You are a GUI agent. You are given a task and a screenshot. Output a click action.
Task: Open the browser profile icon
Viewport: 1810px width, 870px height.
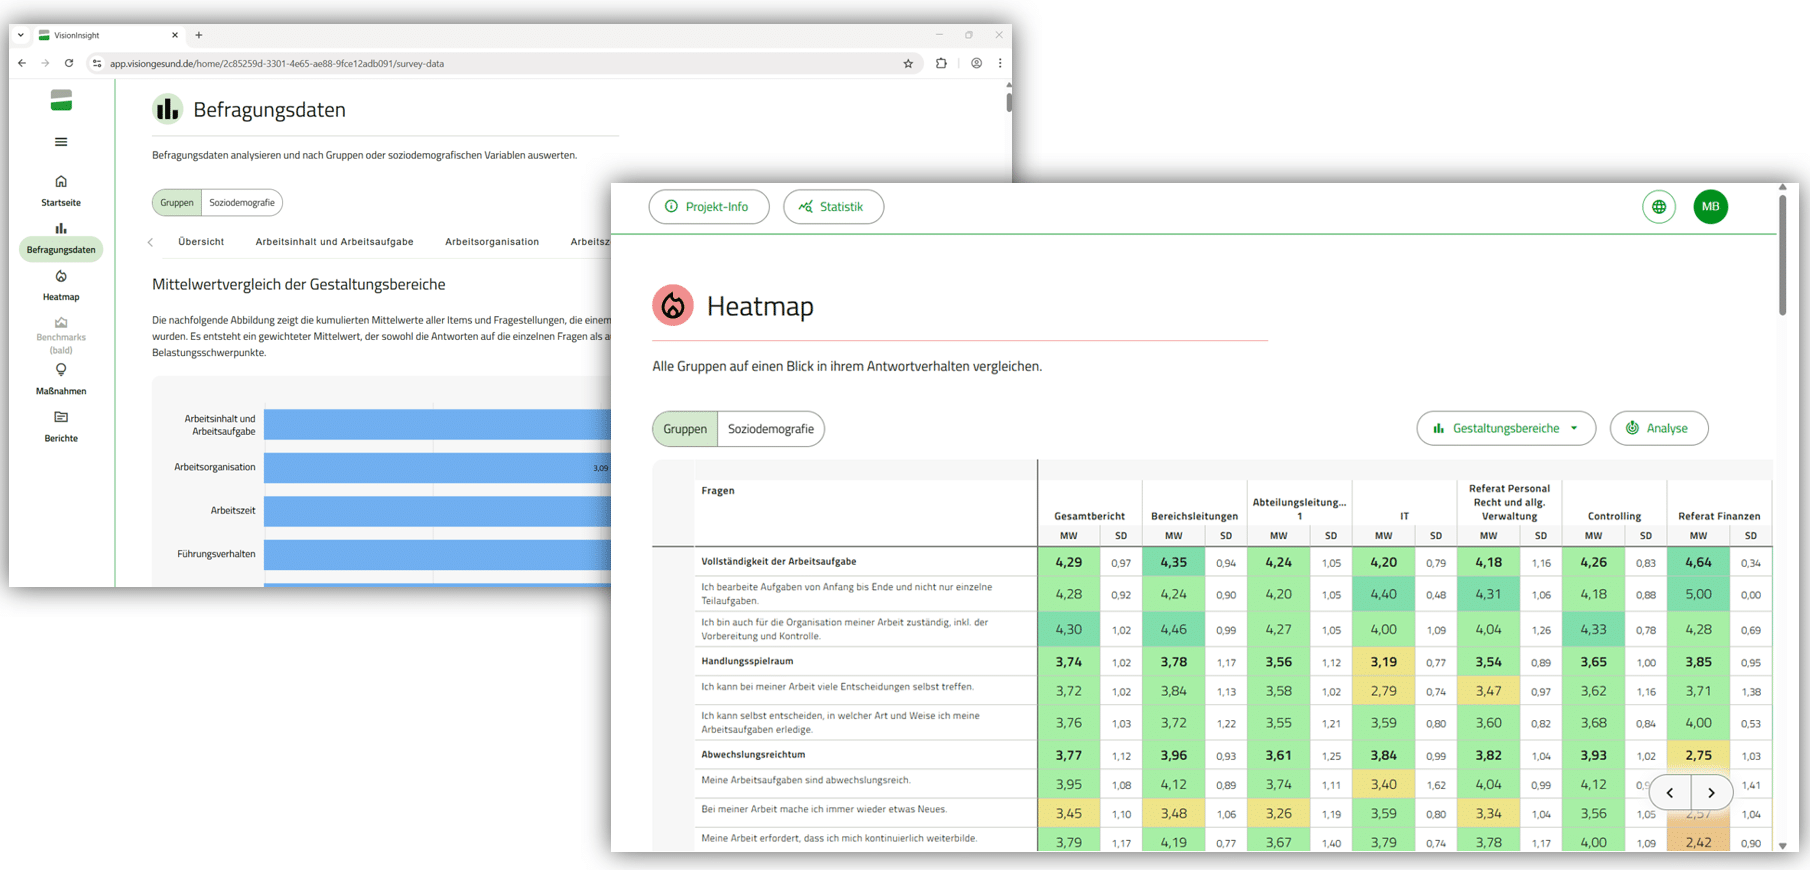tap(976, 63)
